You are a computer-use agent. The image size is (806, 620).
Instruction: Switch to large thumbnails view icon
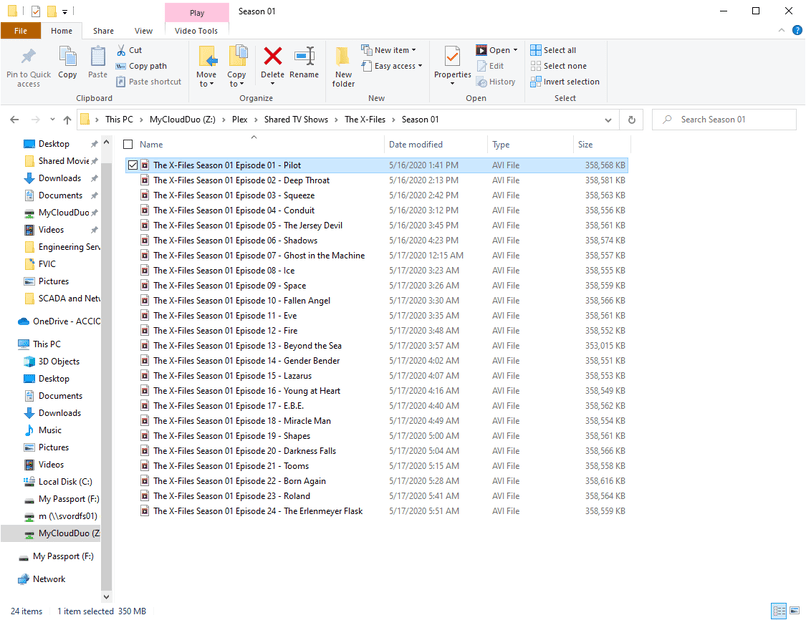click(795, 611)
